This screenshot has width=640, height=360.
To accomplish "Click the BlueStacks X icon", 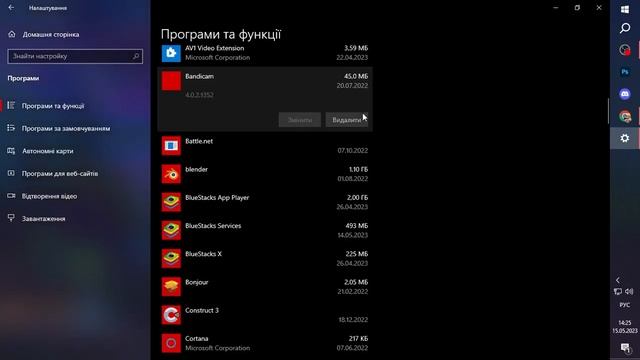I will pos(171,258).
